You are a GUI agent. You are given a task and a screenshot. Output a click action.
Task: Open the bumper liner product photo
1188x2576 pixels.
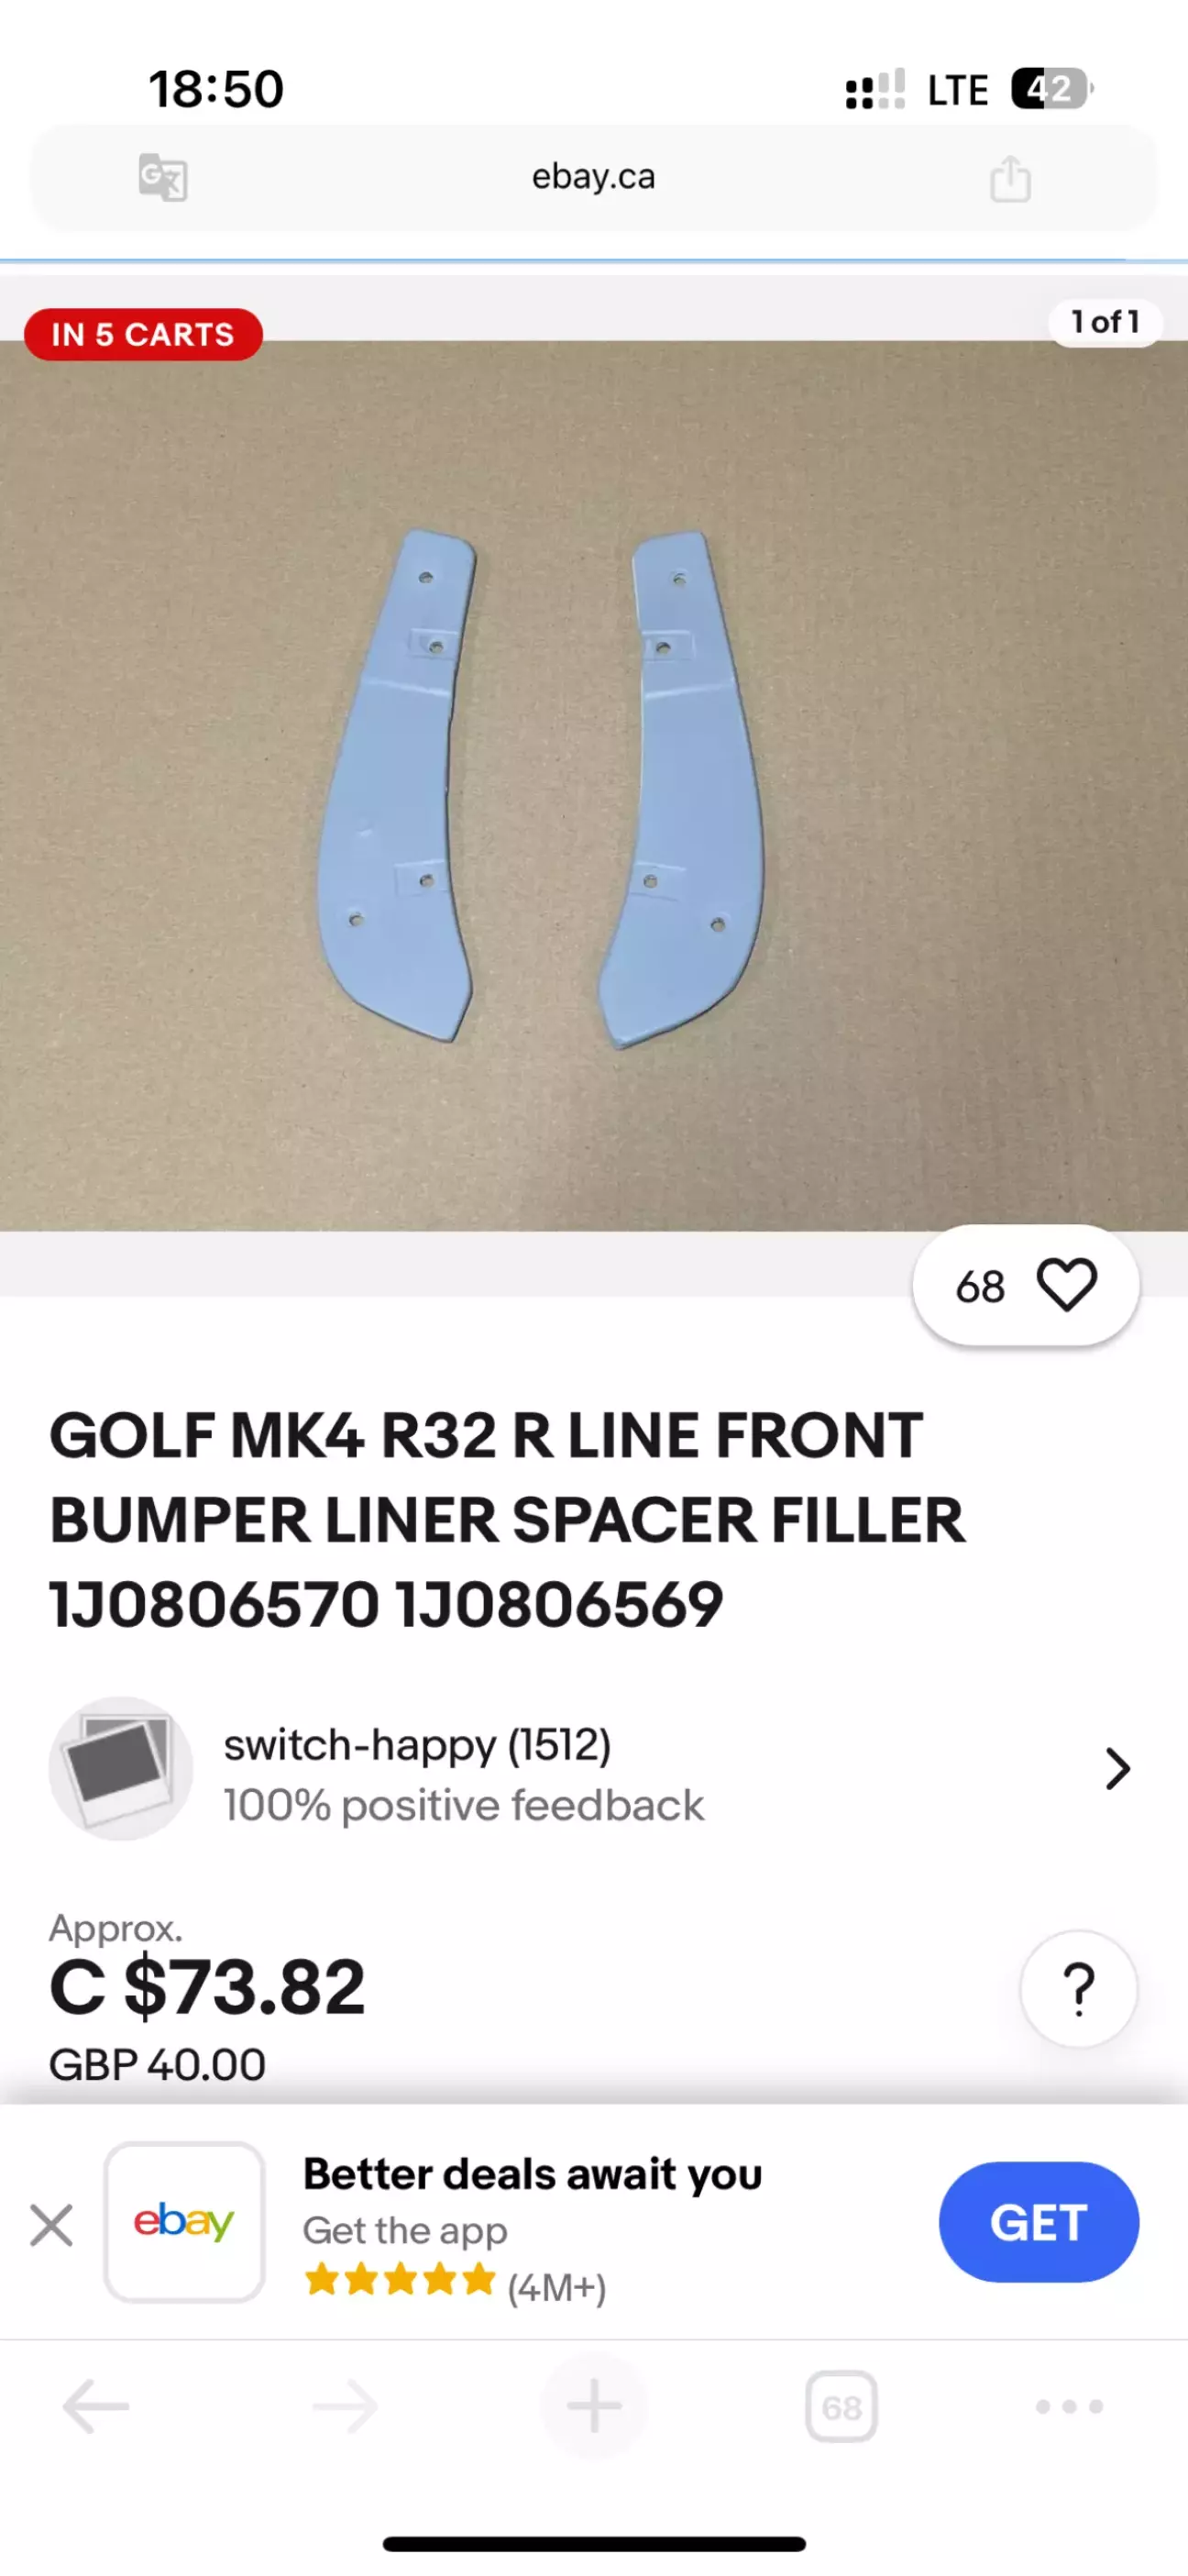coord(594,786)
